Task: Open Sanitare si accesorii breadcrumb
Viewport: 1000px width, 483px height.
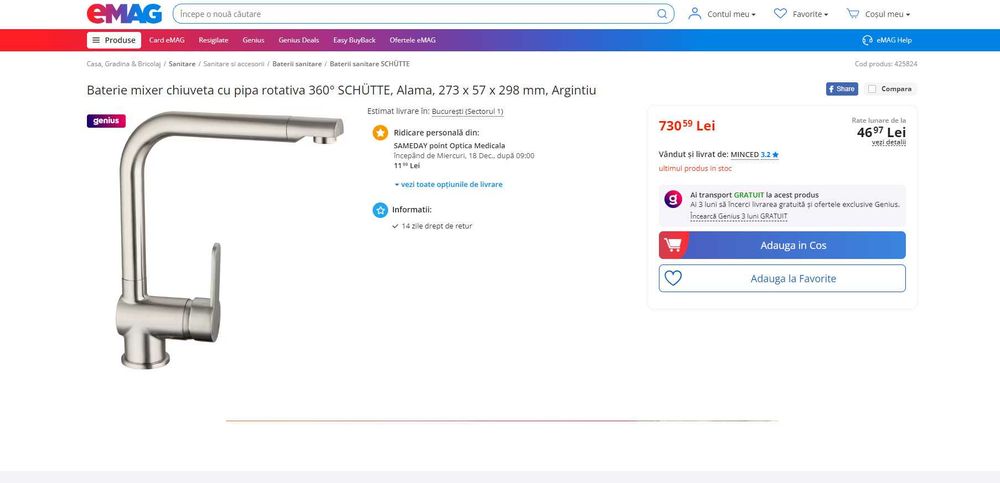Action: point(233,64)
